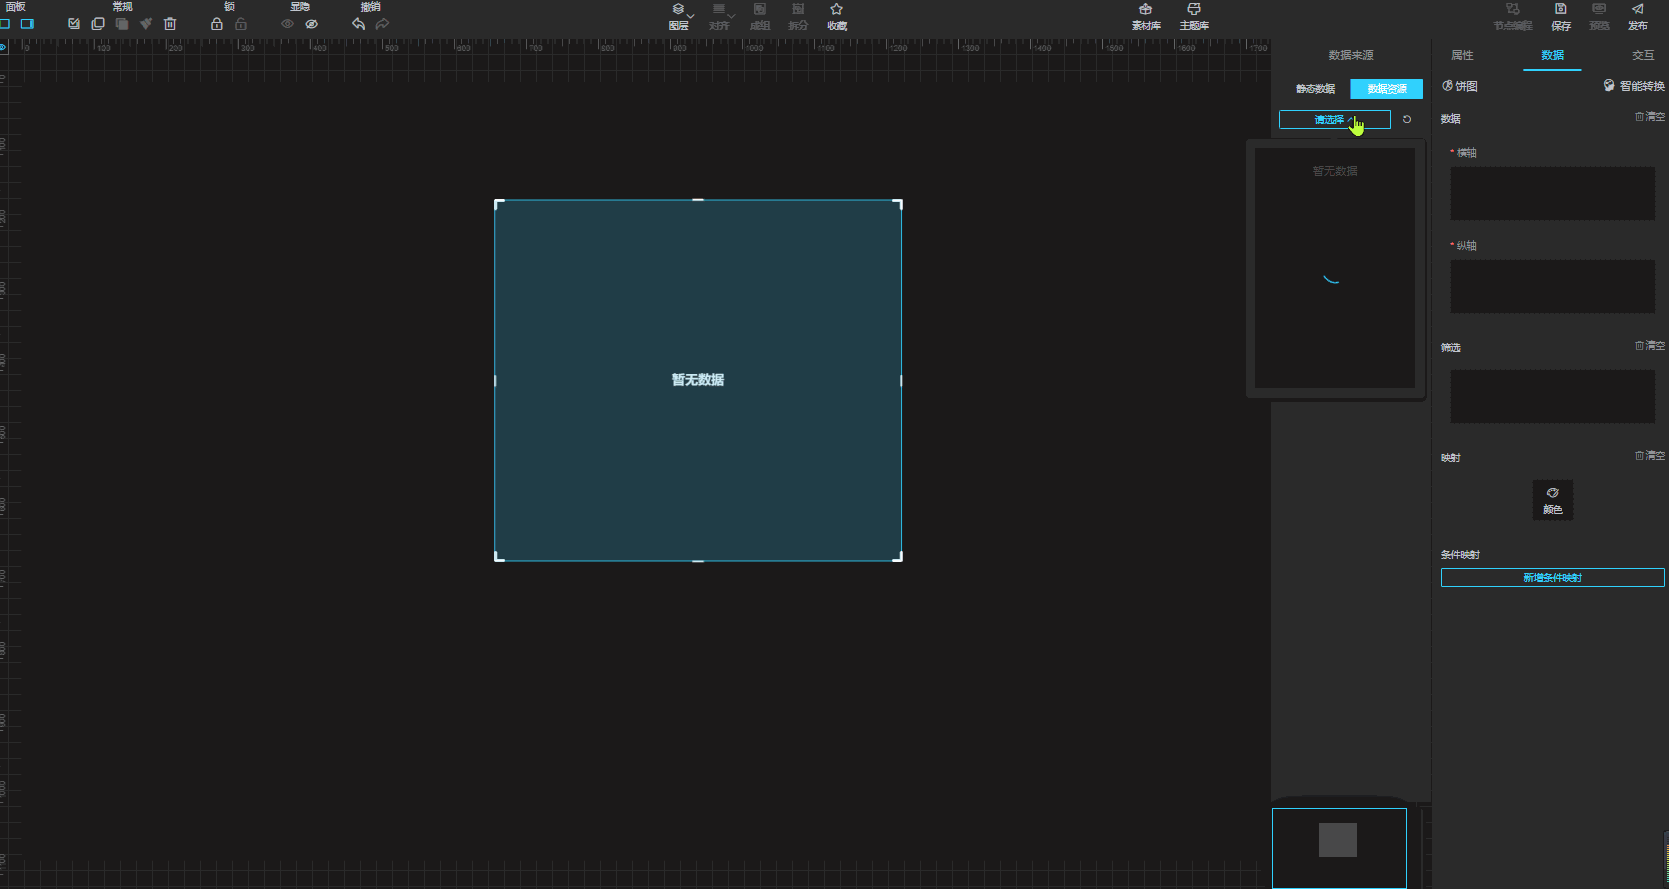
Task: Switch to the 数据 tab
Action: click(1552, 55)
